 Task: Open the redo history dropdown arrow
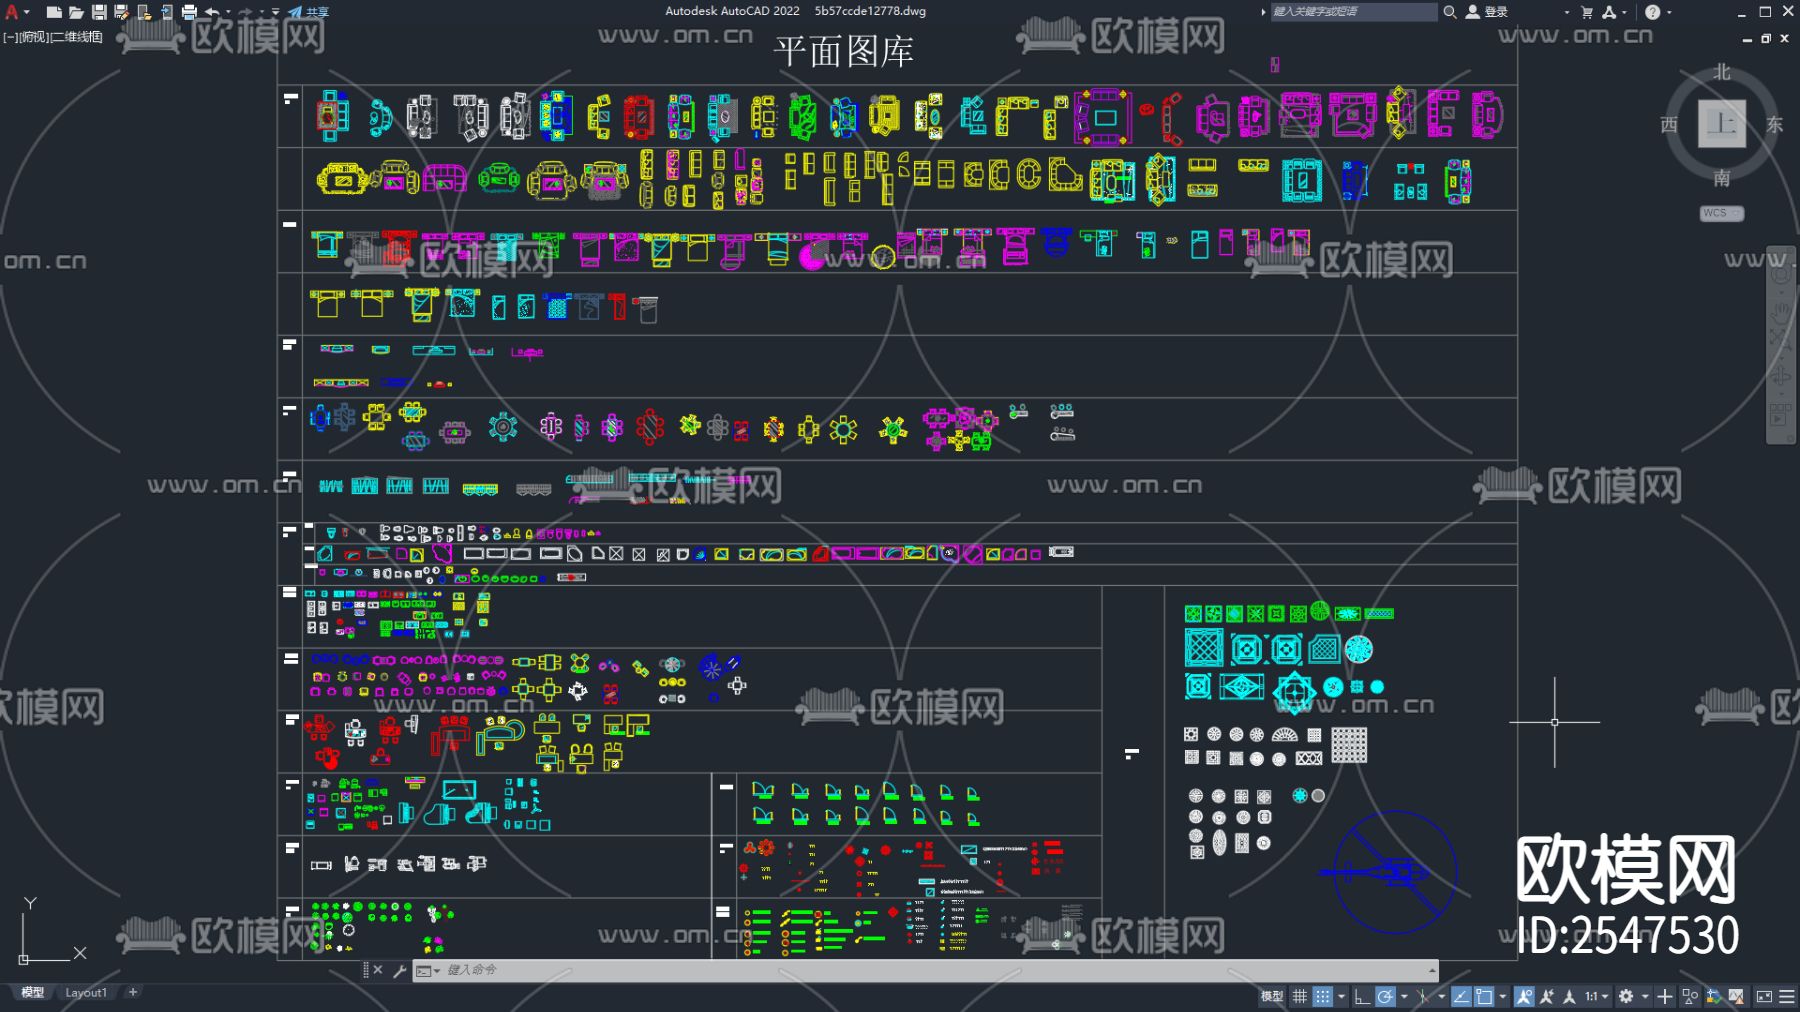[x=261, y=12]
